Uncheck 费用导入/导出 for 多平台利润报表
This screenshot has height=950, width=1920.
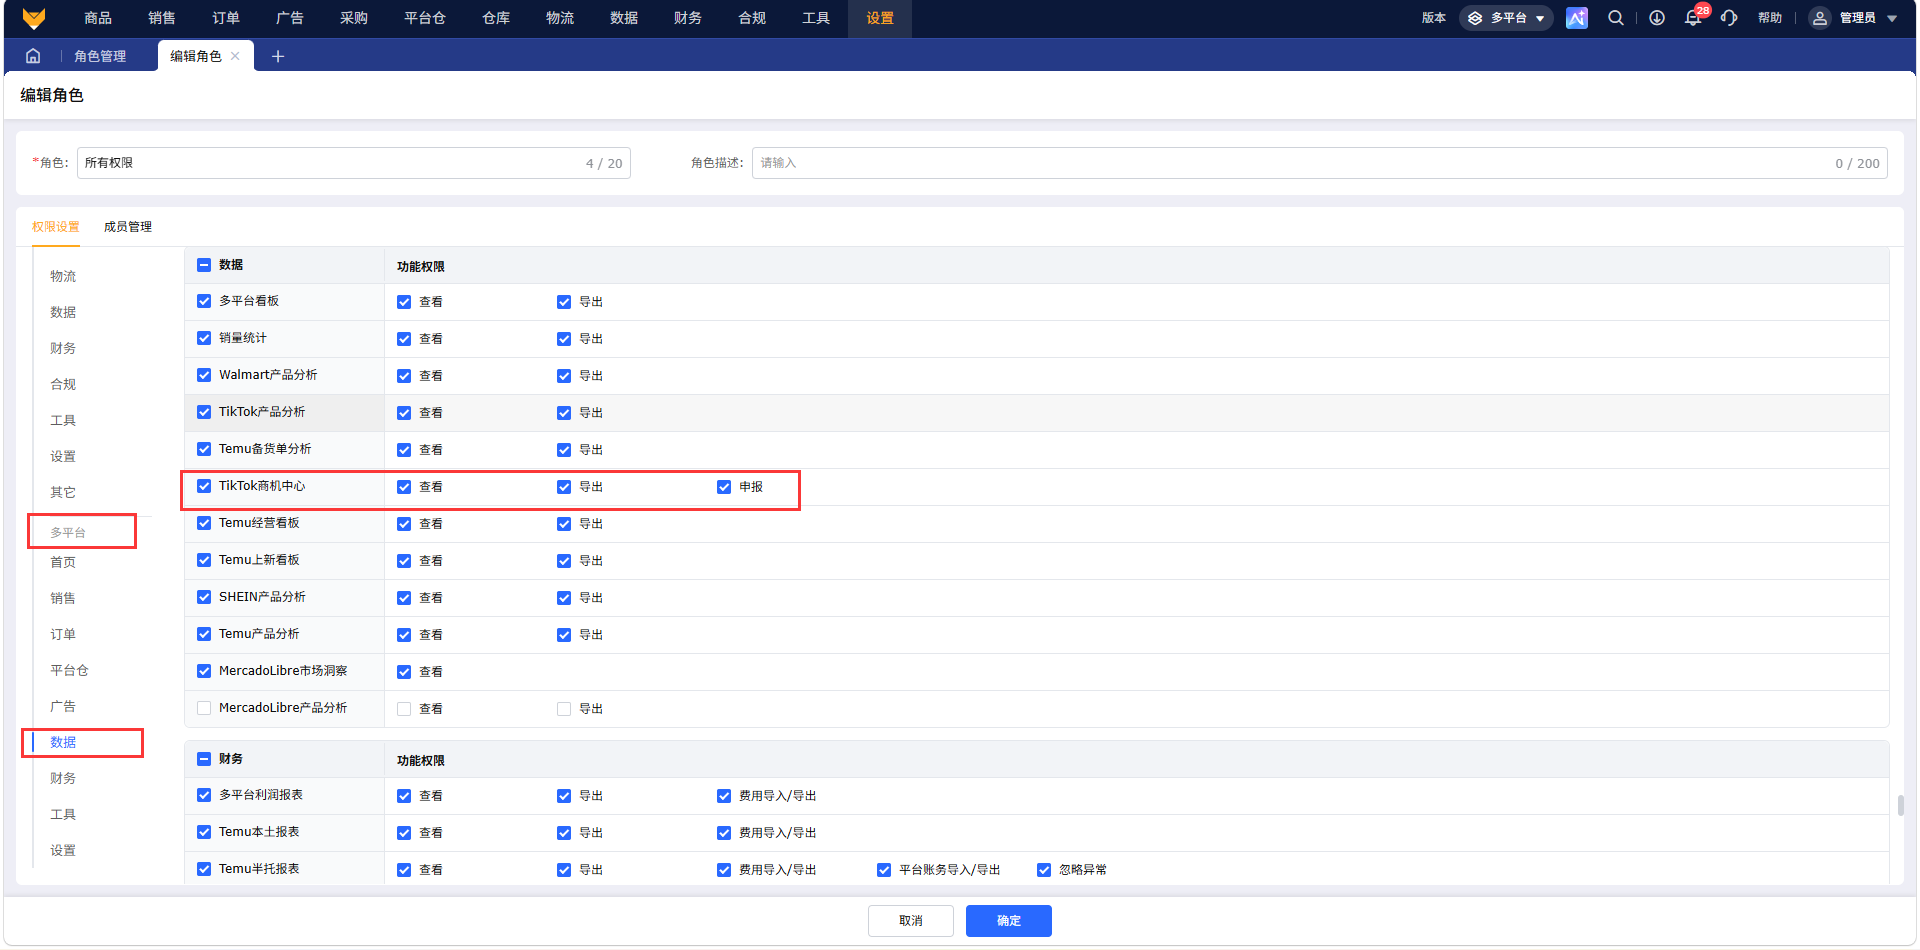[724, 796]
